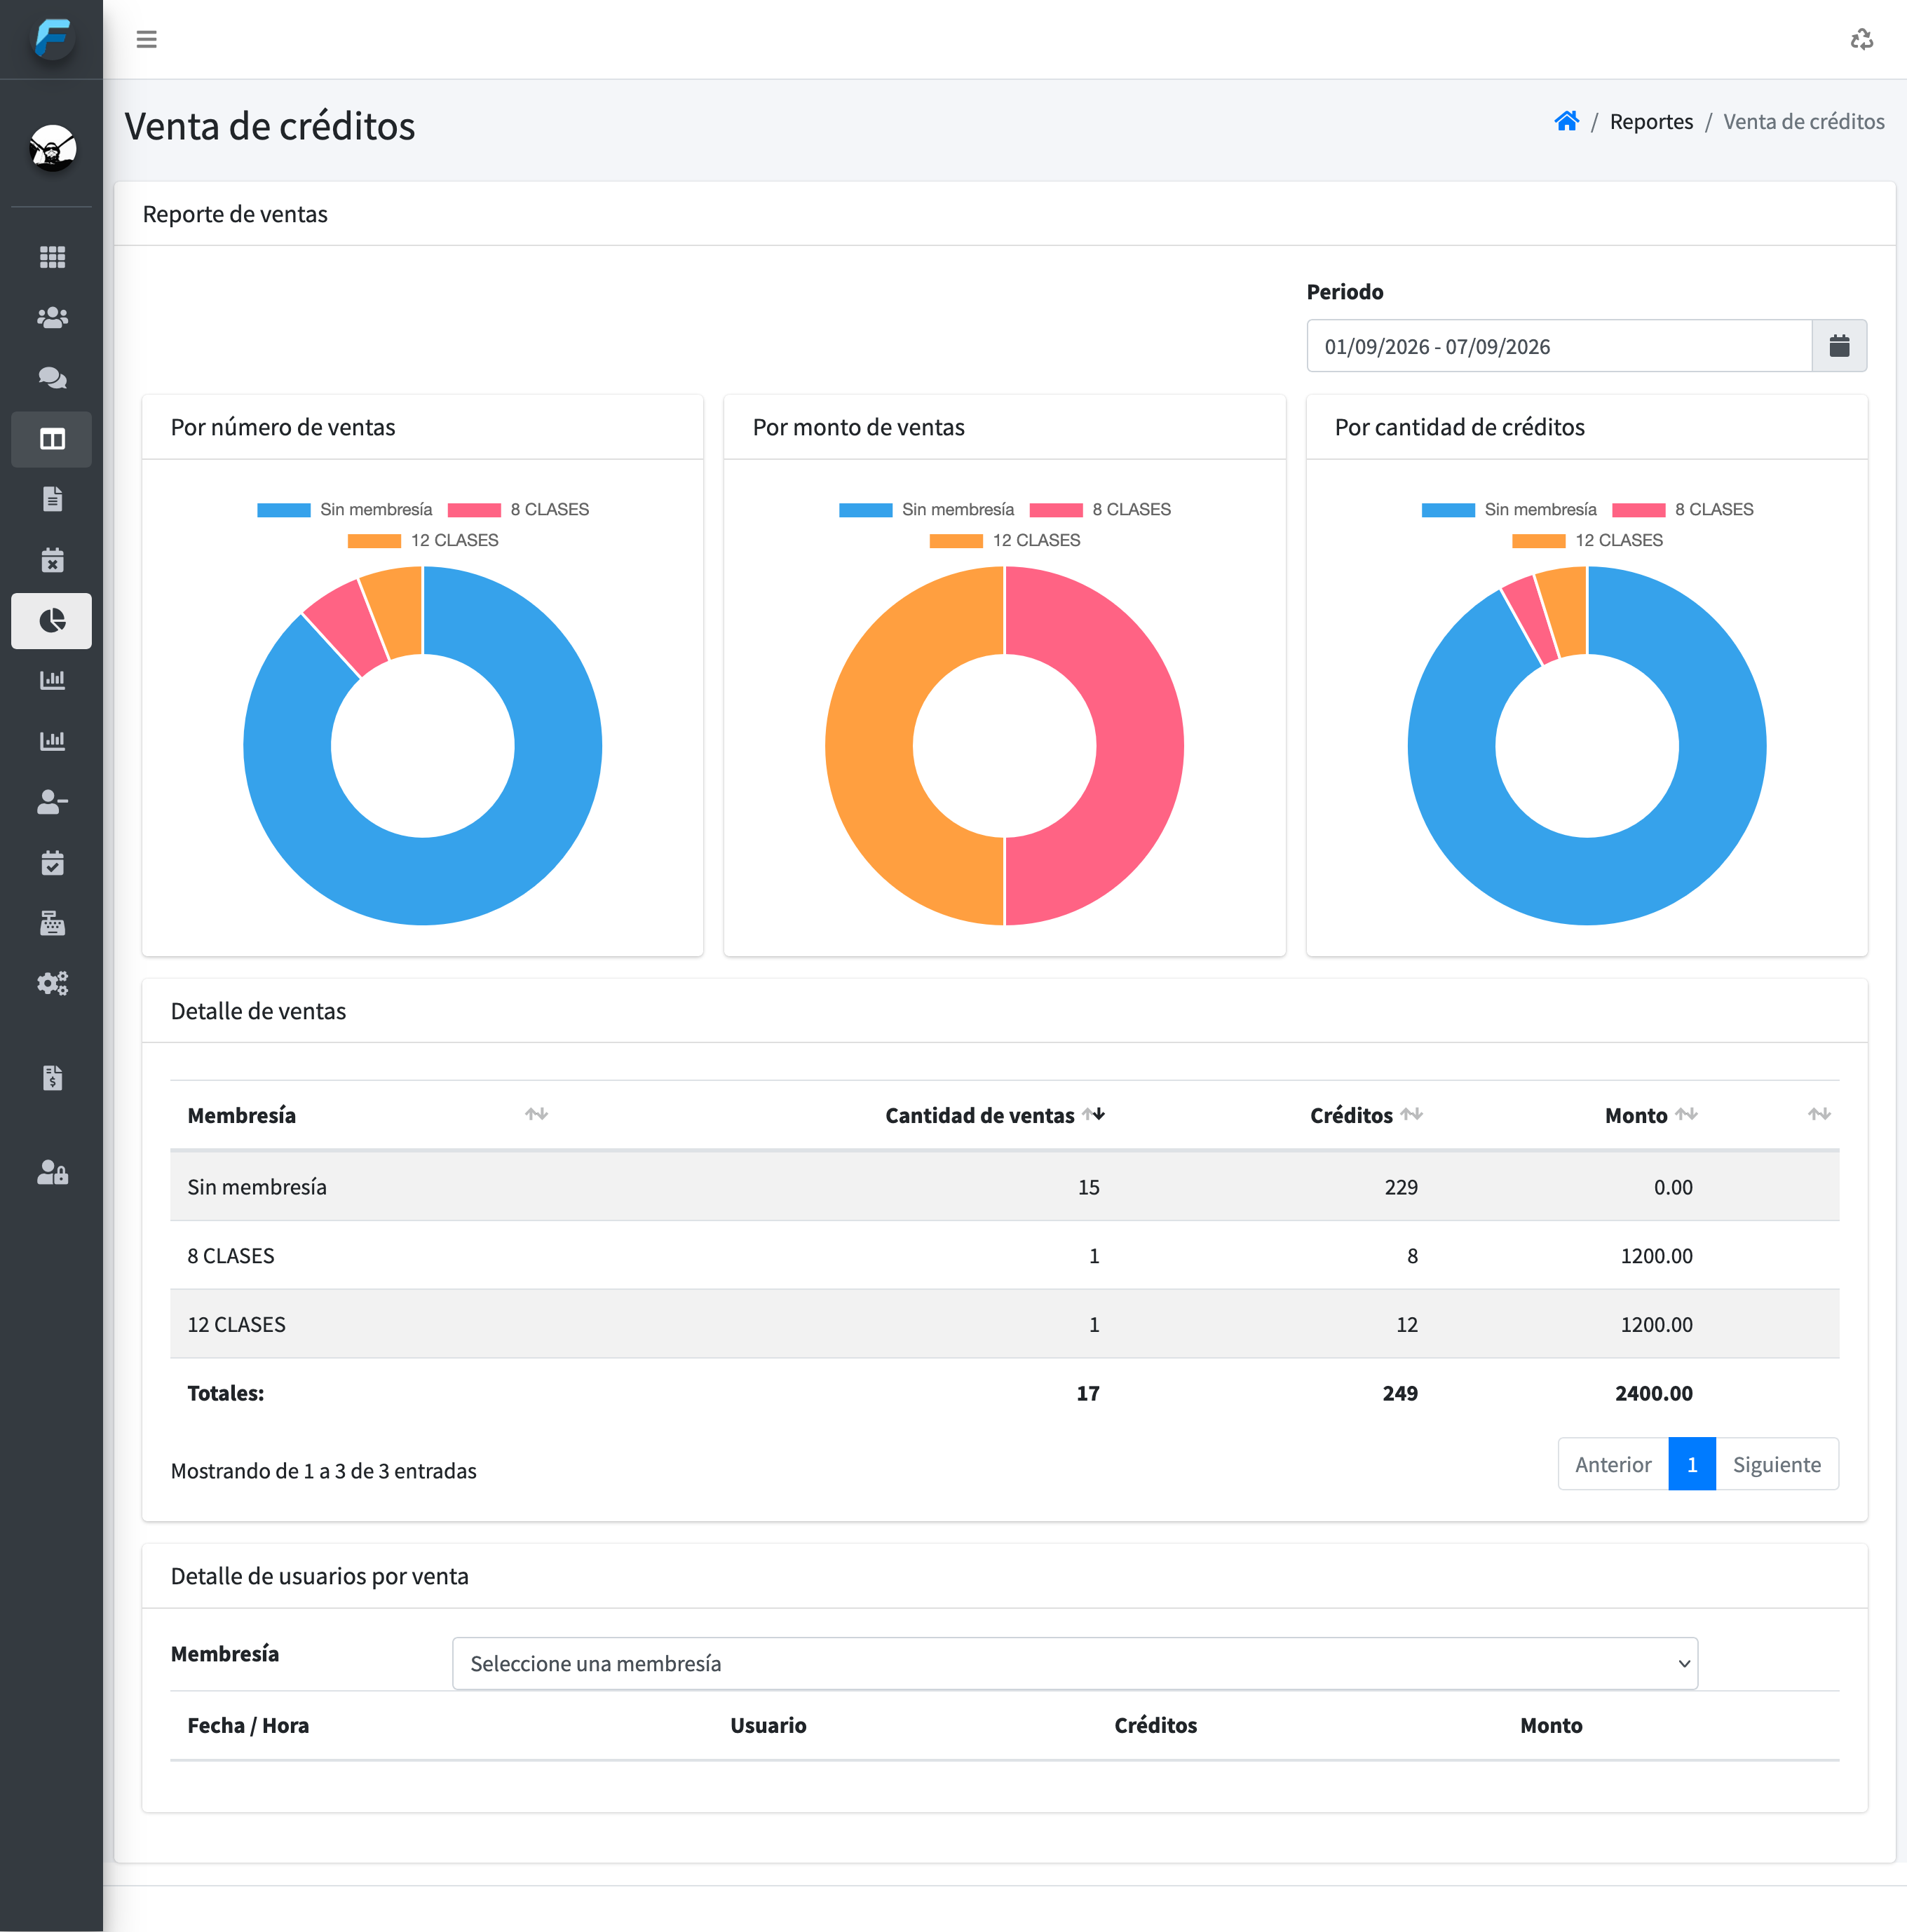
Task: Open the Seleccione una membresía dropdown
Action: coord(1075,1663)
